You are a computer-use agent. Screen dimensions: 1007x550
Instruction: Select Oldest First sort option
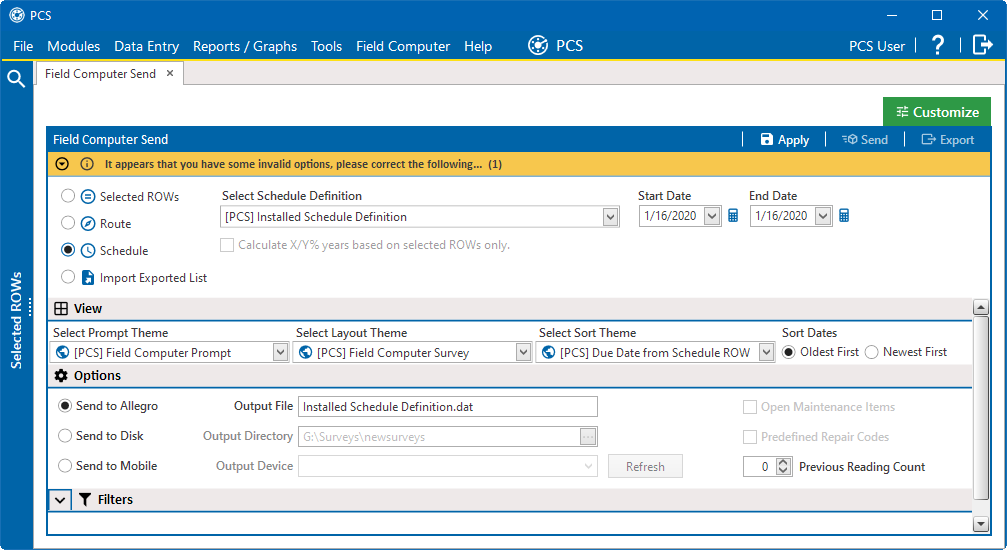point(789,352)
